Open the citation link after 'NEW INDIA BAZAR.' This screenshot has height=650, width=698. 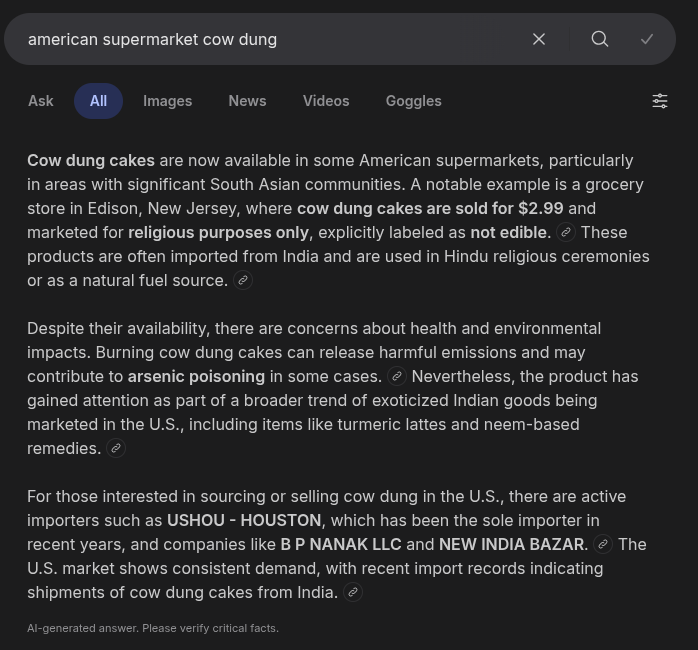tap(603, 544)
